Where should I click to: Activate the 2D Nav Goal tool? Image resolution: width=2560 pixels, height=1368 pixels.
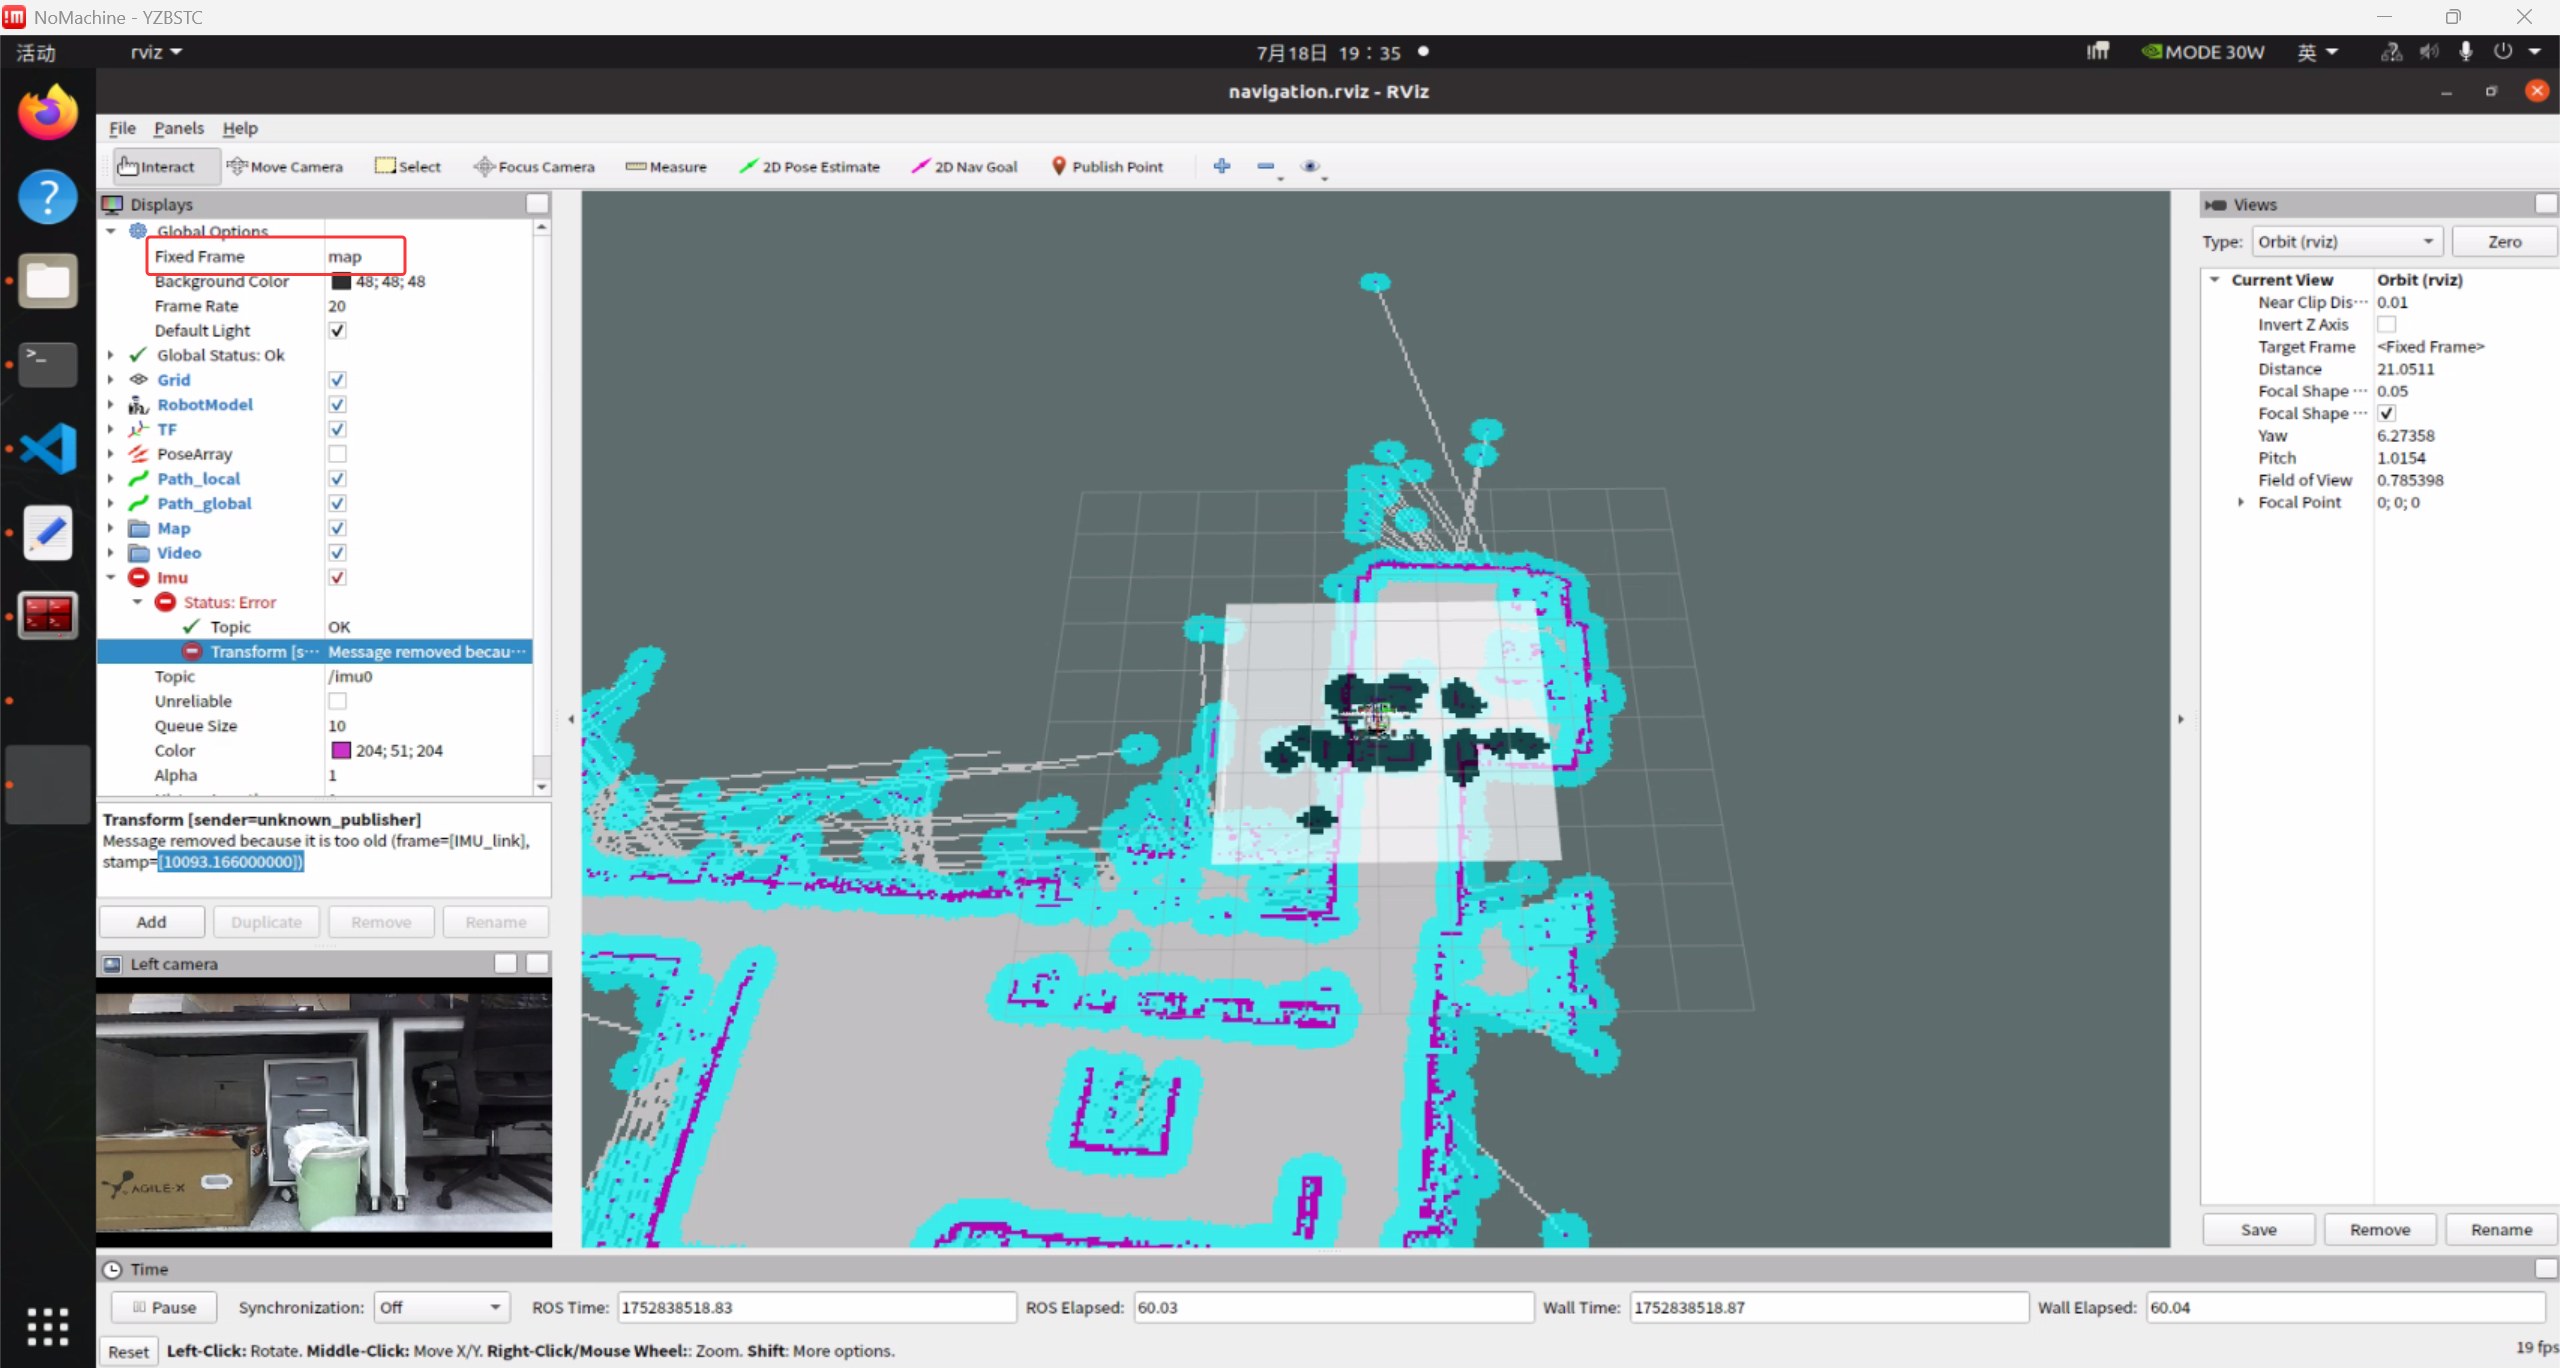964,167
